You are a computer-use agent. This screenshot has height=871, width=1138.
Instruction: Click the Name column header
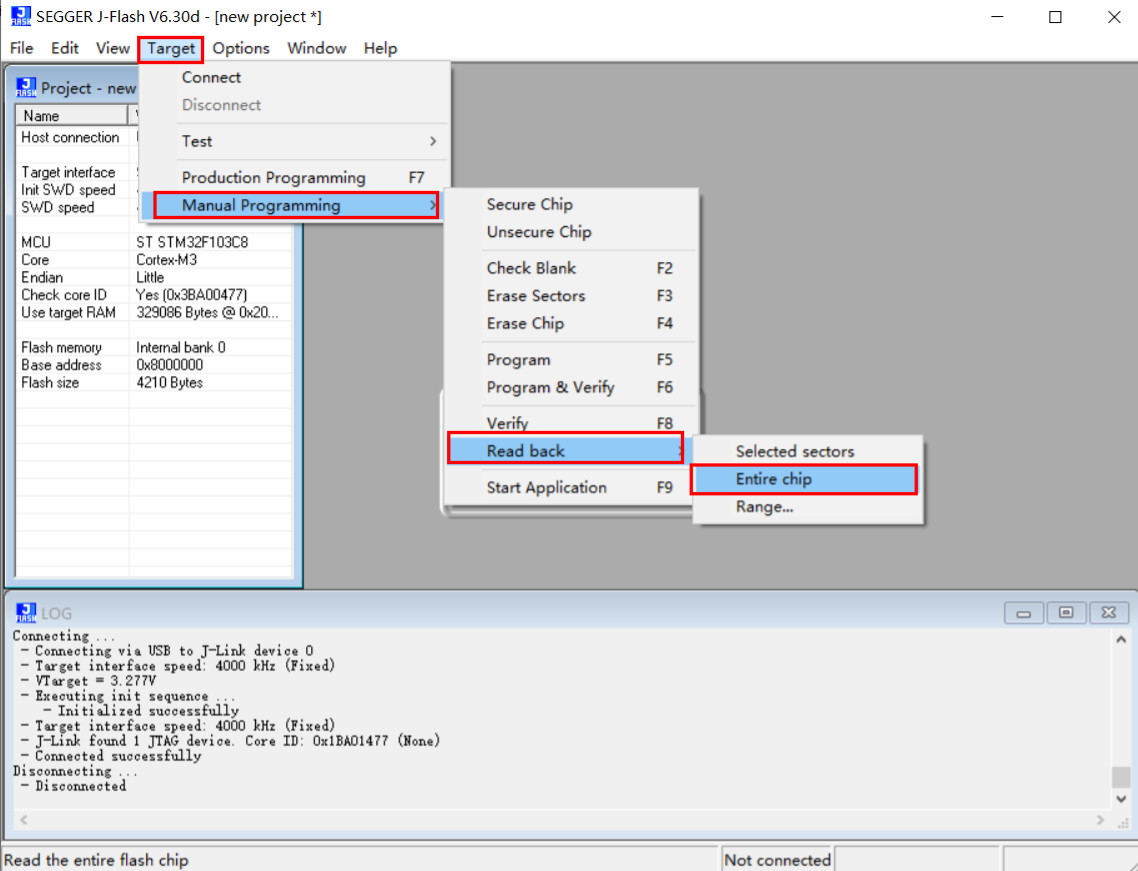click(71, 115)
